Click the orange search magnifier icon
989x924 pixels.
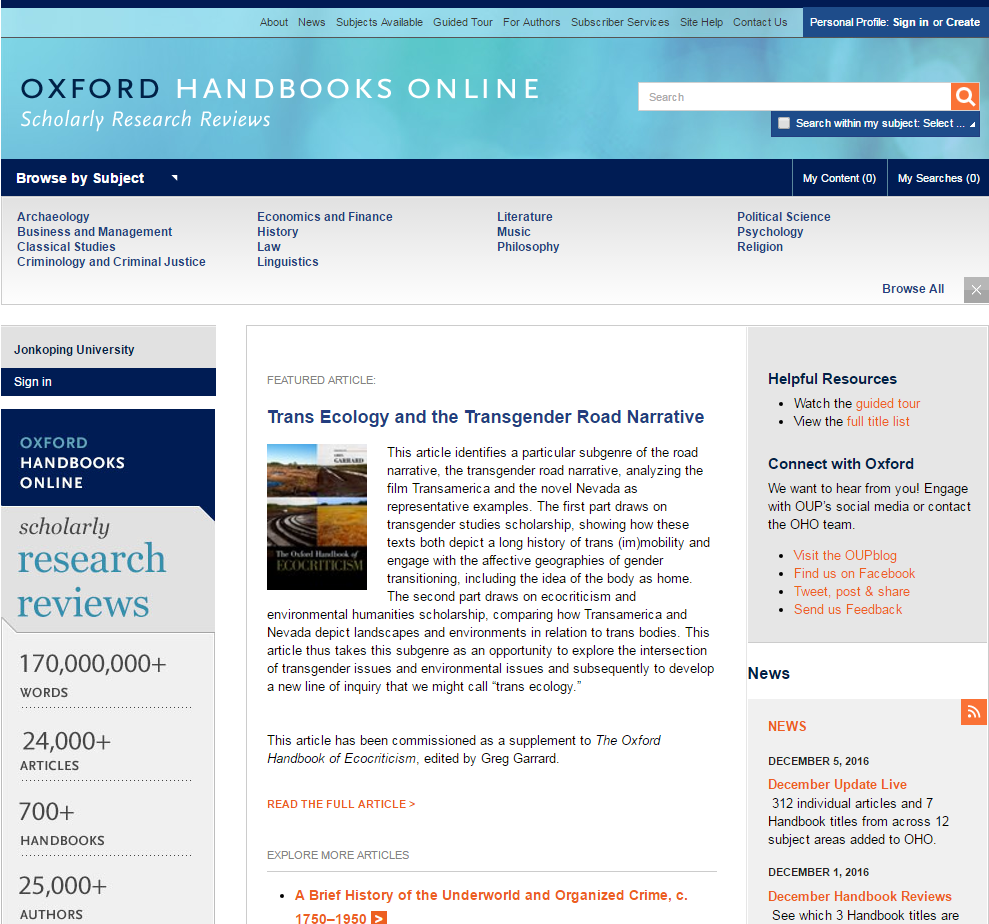click(x=963, y=96)
